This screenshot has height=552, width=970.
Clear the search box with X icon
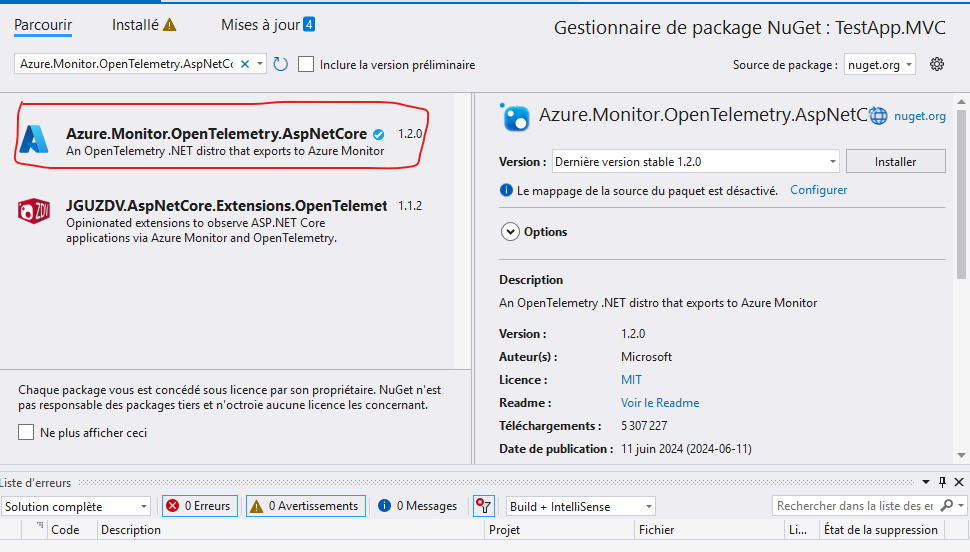(245, 64)
